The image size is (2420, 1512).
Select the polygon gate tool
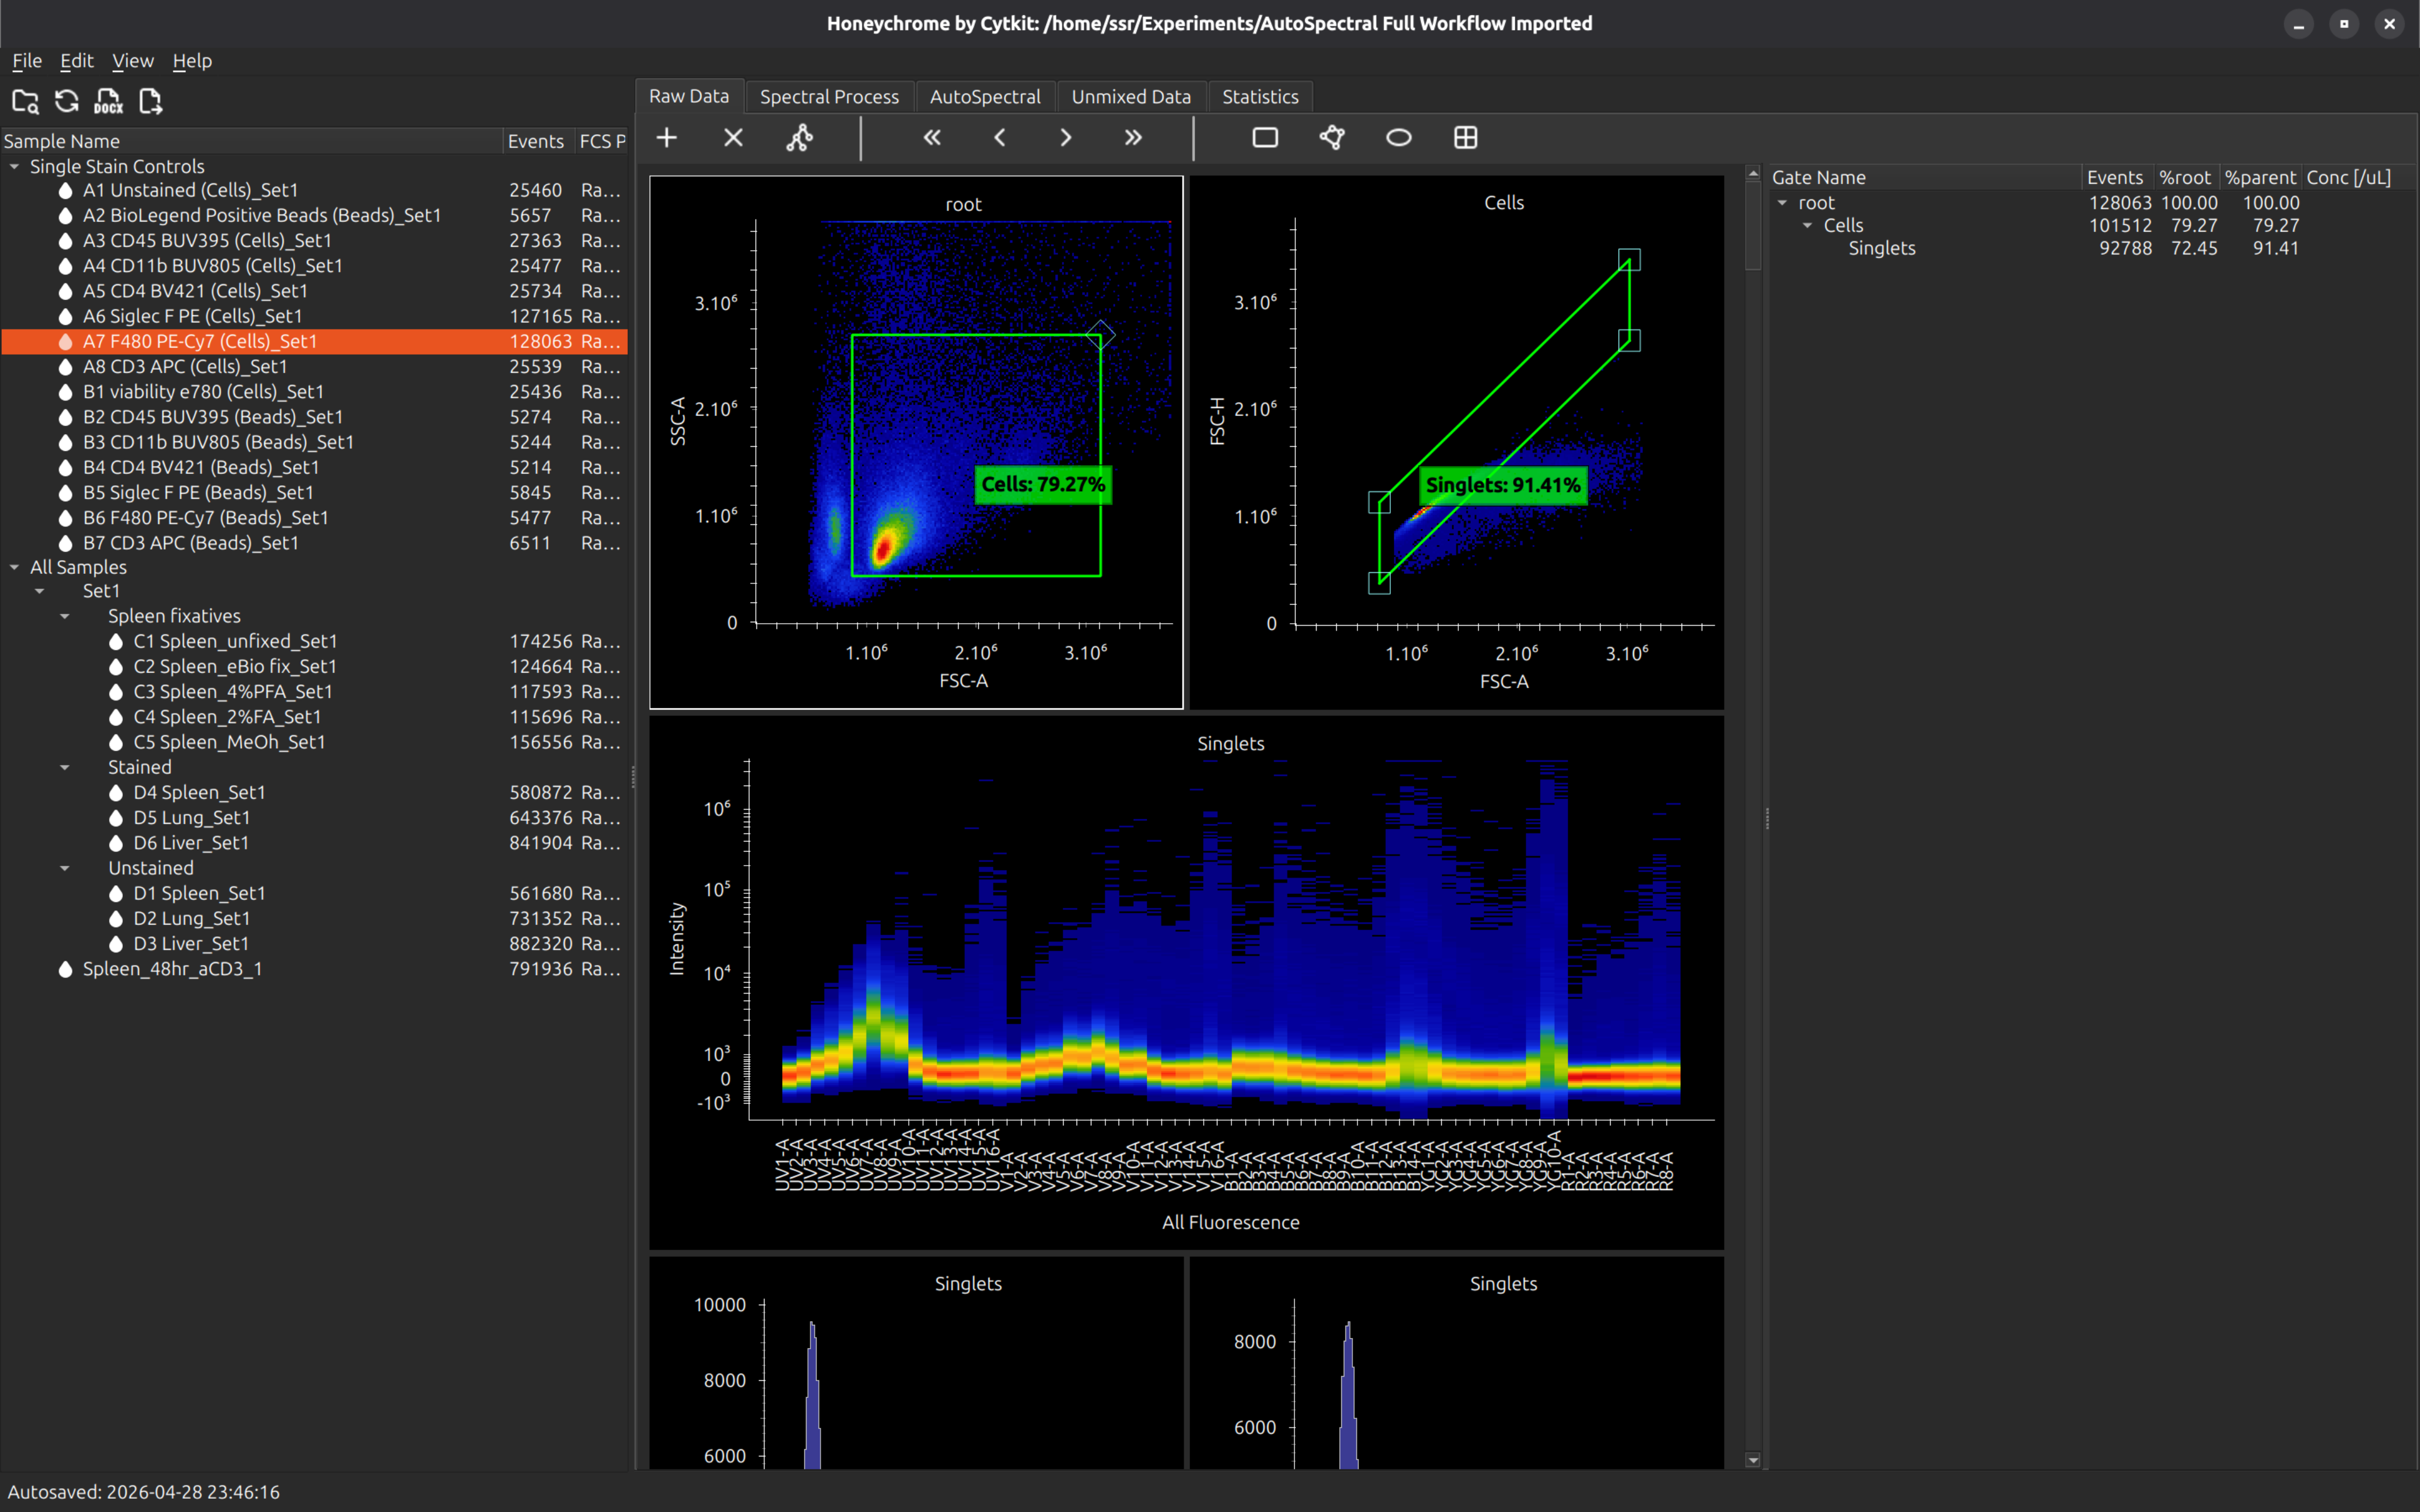pyautogui.click(x=1332, y=138)
